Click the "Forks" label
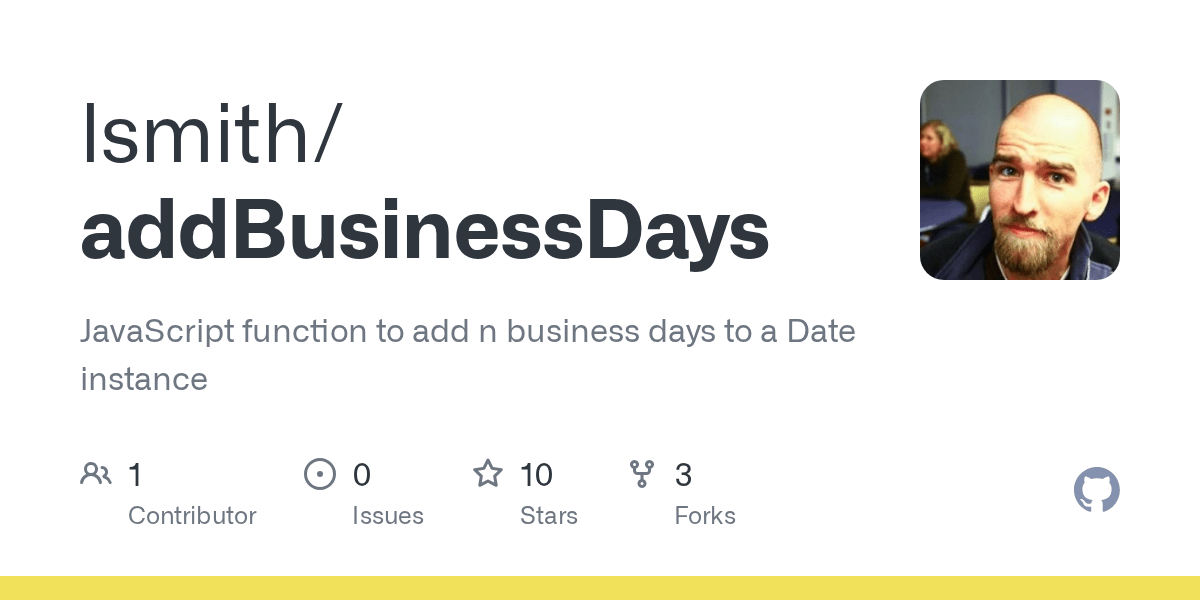 point(705,516)
